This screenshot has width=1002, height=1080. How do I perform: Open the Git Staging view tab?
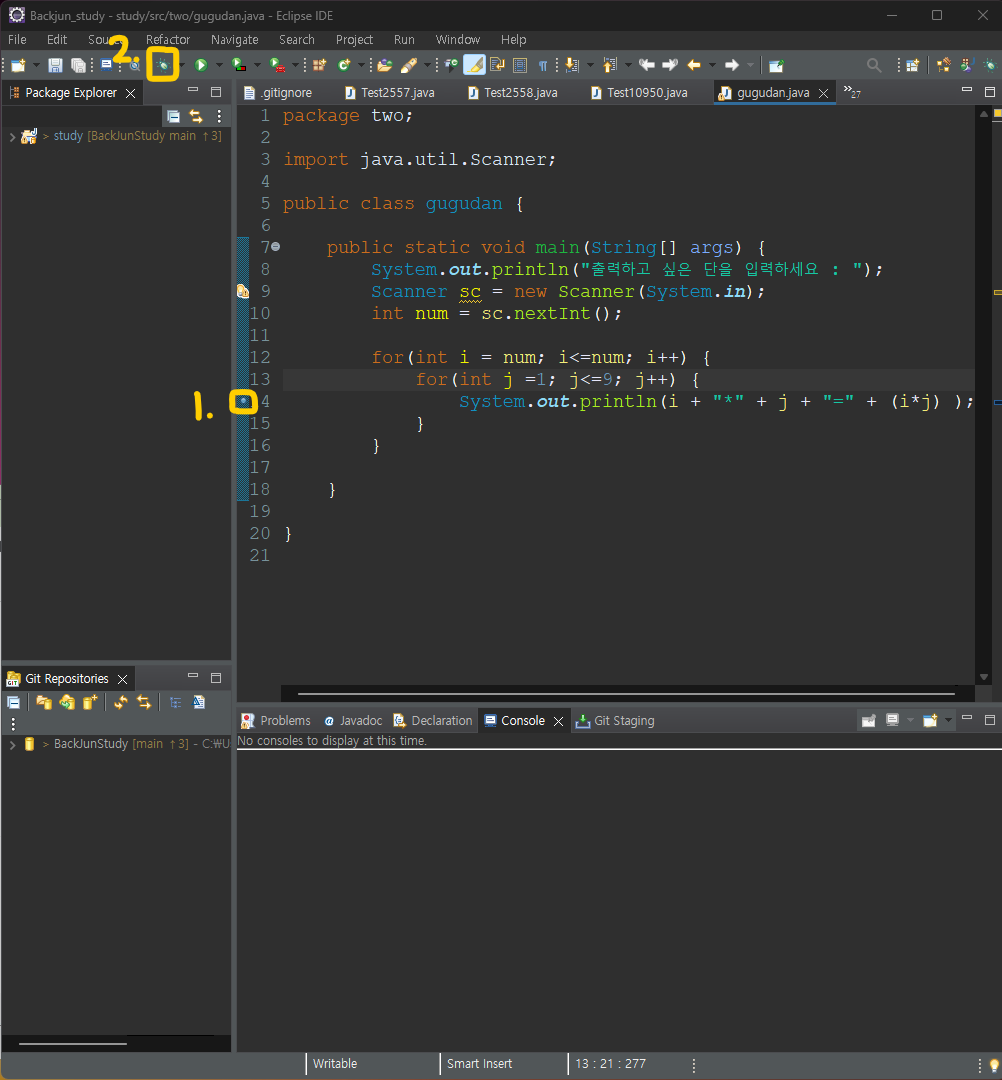coord(614,720)
